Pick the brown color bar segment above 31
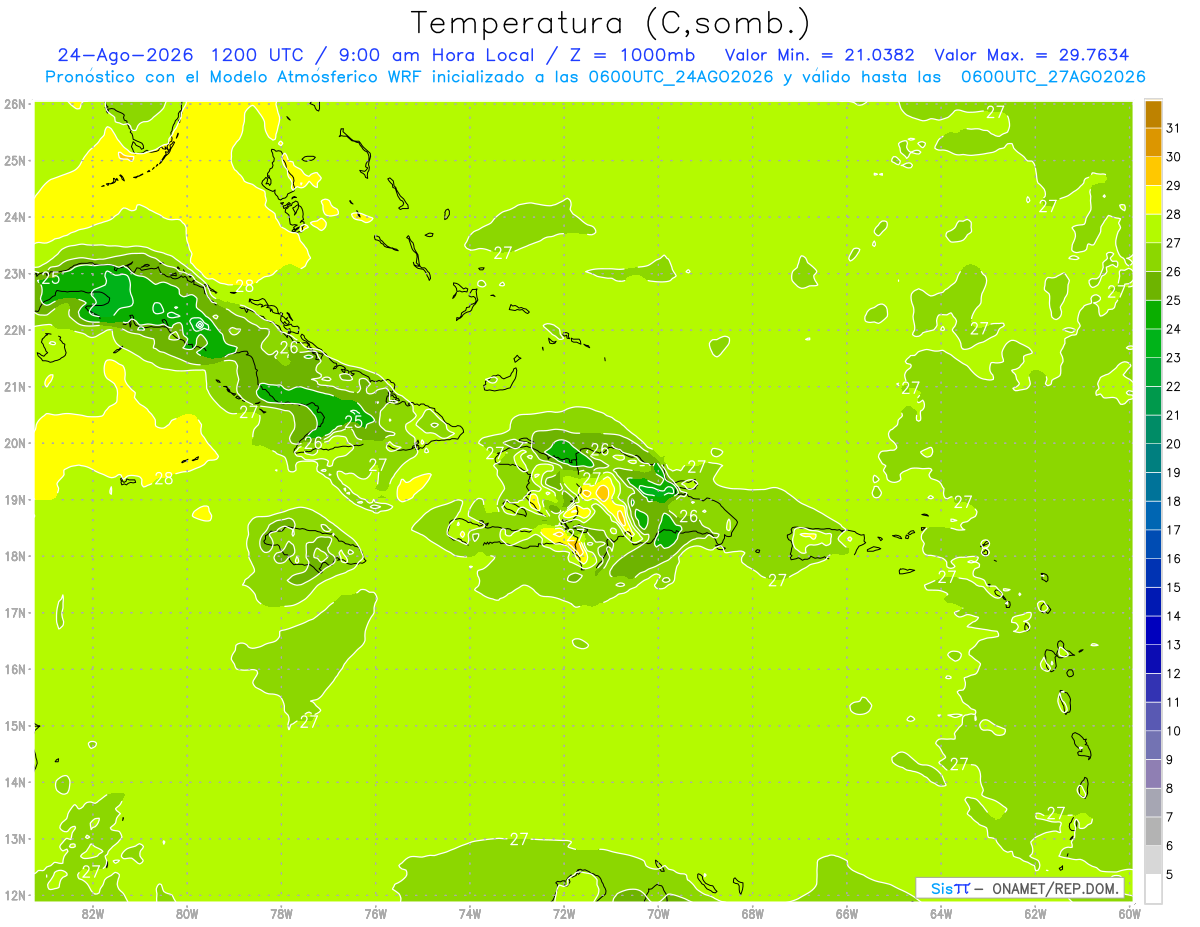 coord(1153,115)
